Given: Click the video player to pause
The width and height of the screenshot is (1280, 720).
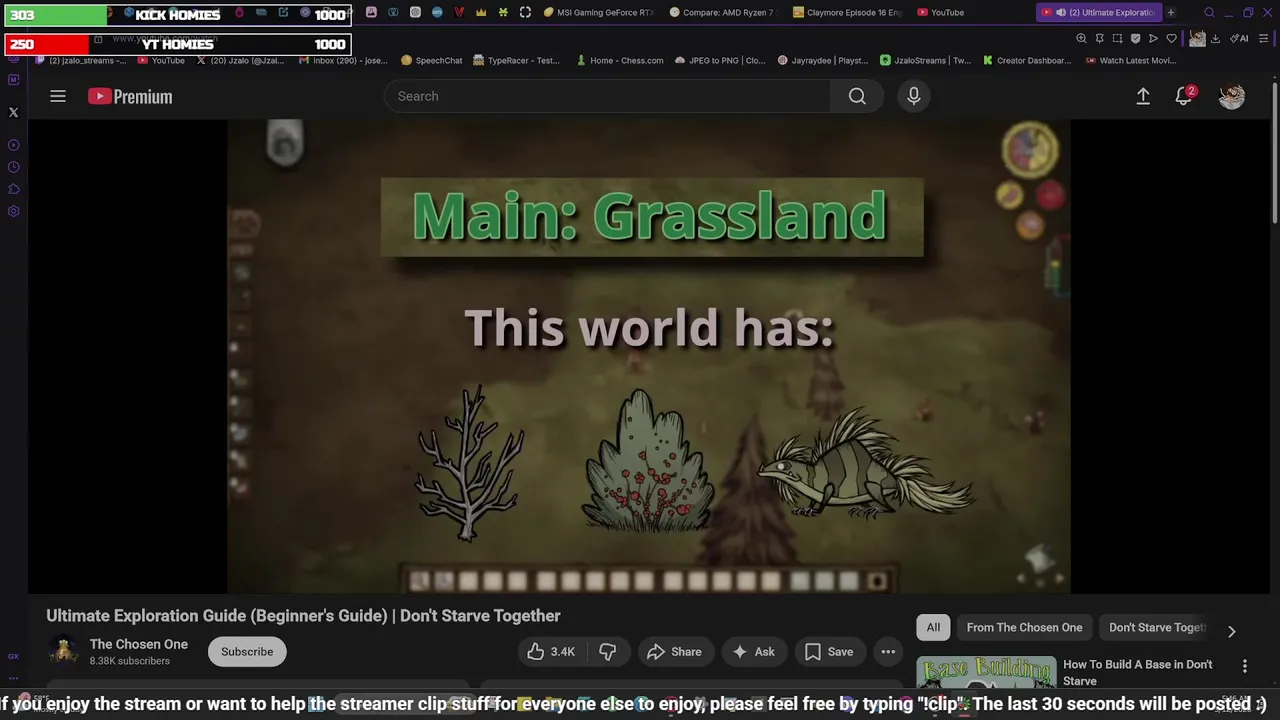Looking at the screenshot, I should click(x=649, y=356).
